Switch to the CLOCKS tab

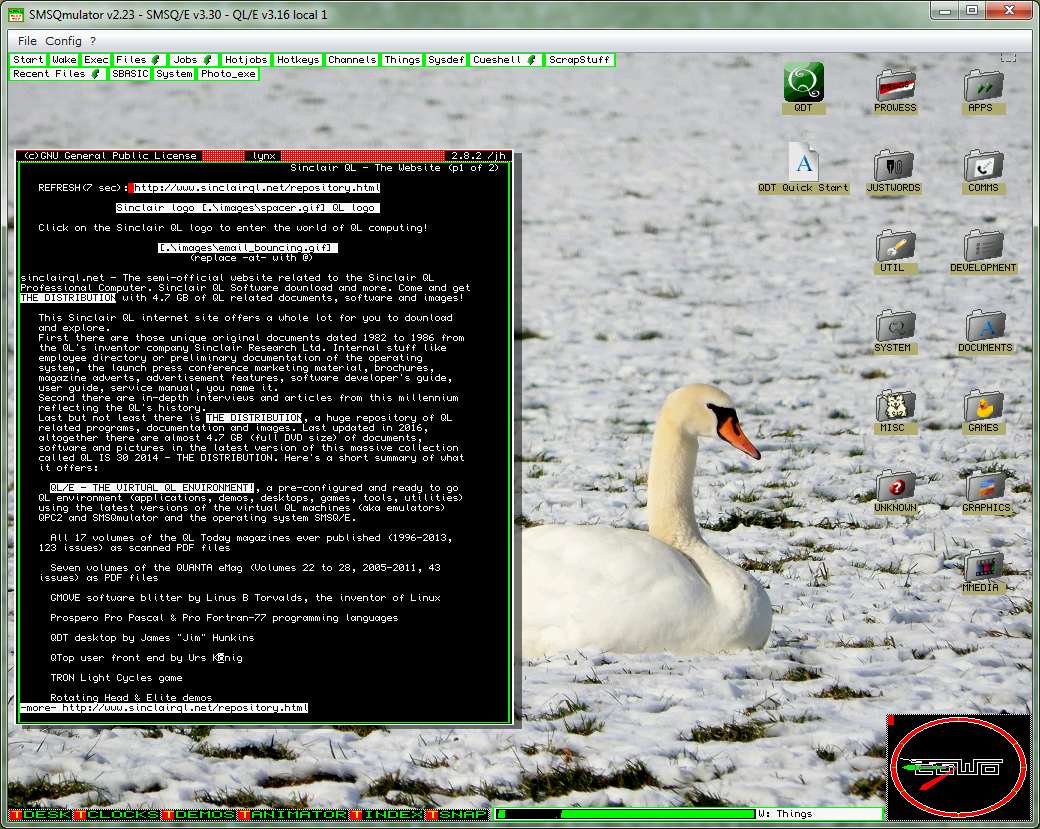117,814
